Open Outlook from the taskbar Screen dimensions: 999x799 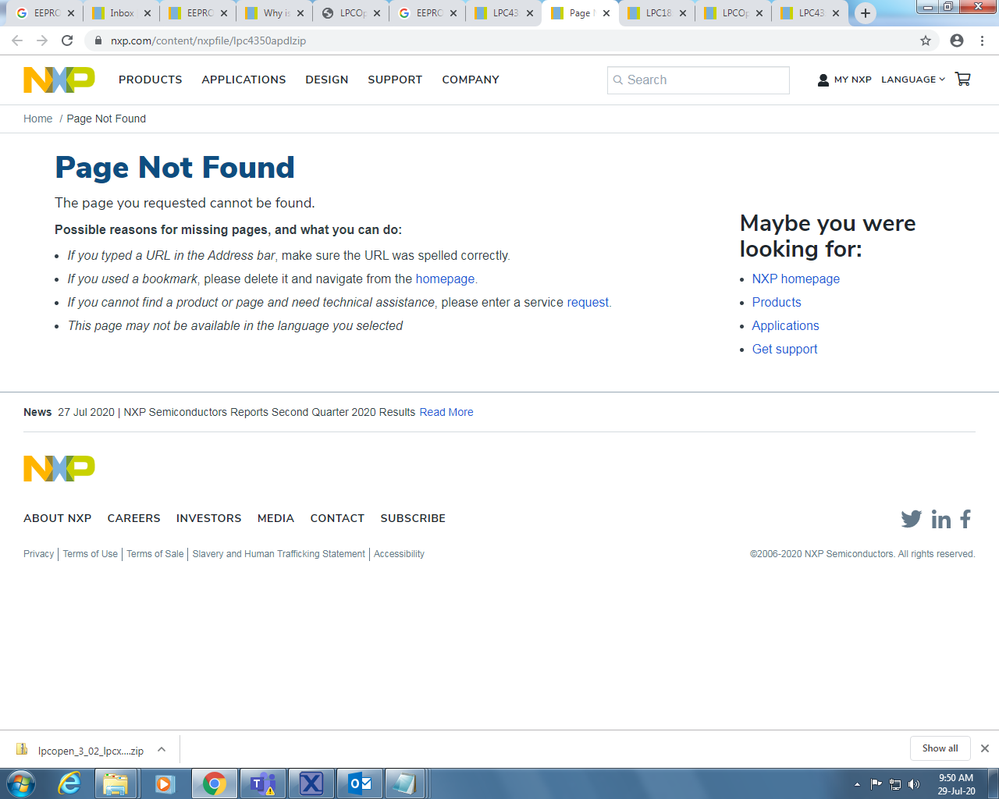360,784
